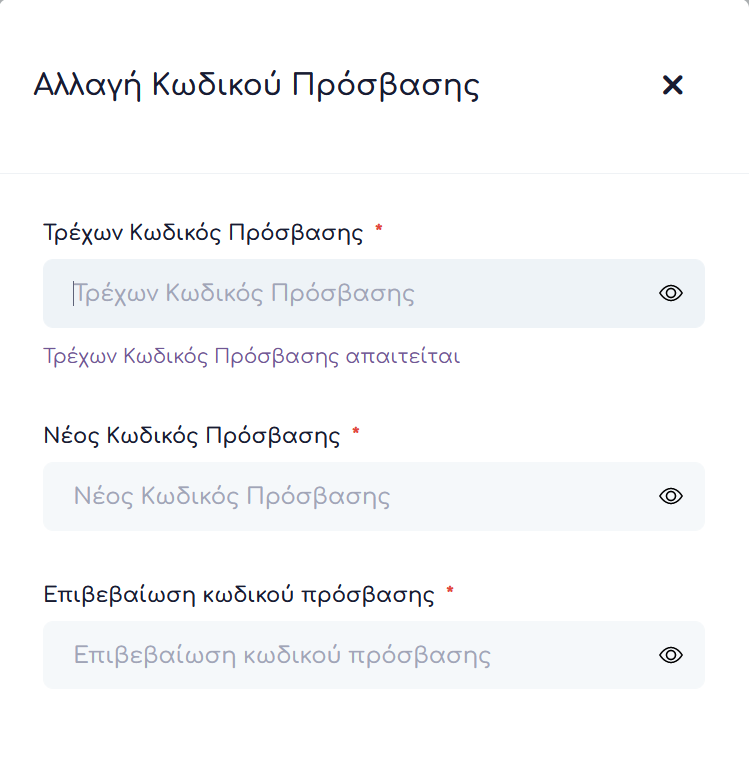Click the label Επιβεβαίωση κωδικού πρόσβασης above the third field
The width and height of the screenshot is (749, 767).
239,595
